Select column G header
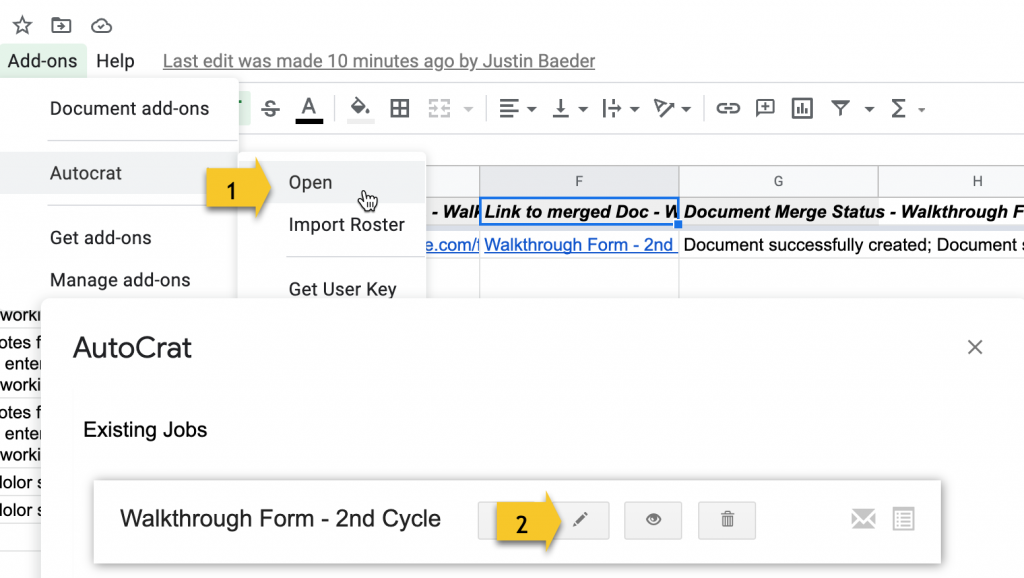The image size is (1024, 578). [x=778, y=181]
